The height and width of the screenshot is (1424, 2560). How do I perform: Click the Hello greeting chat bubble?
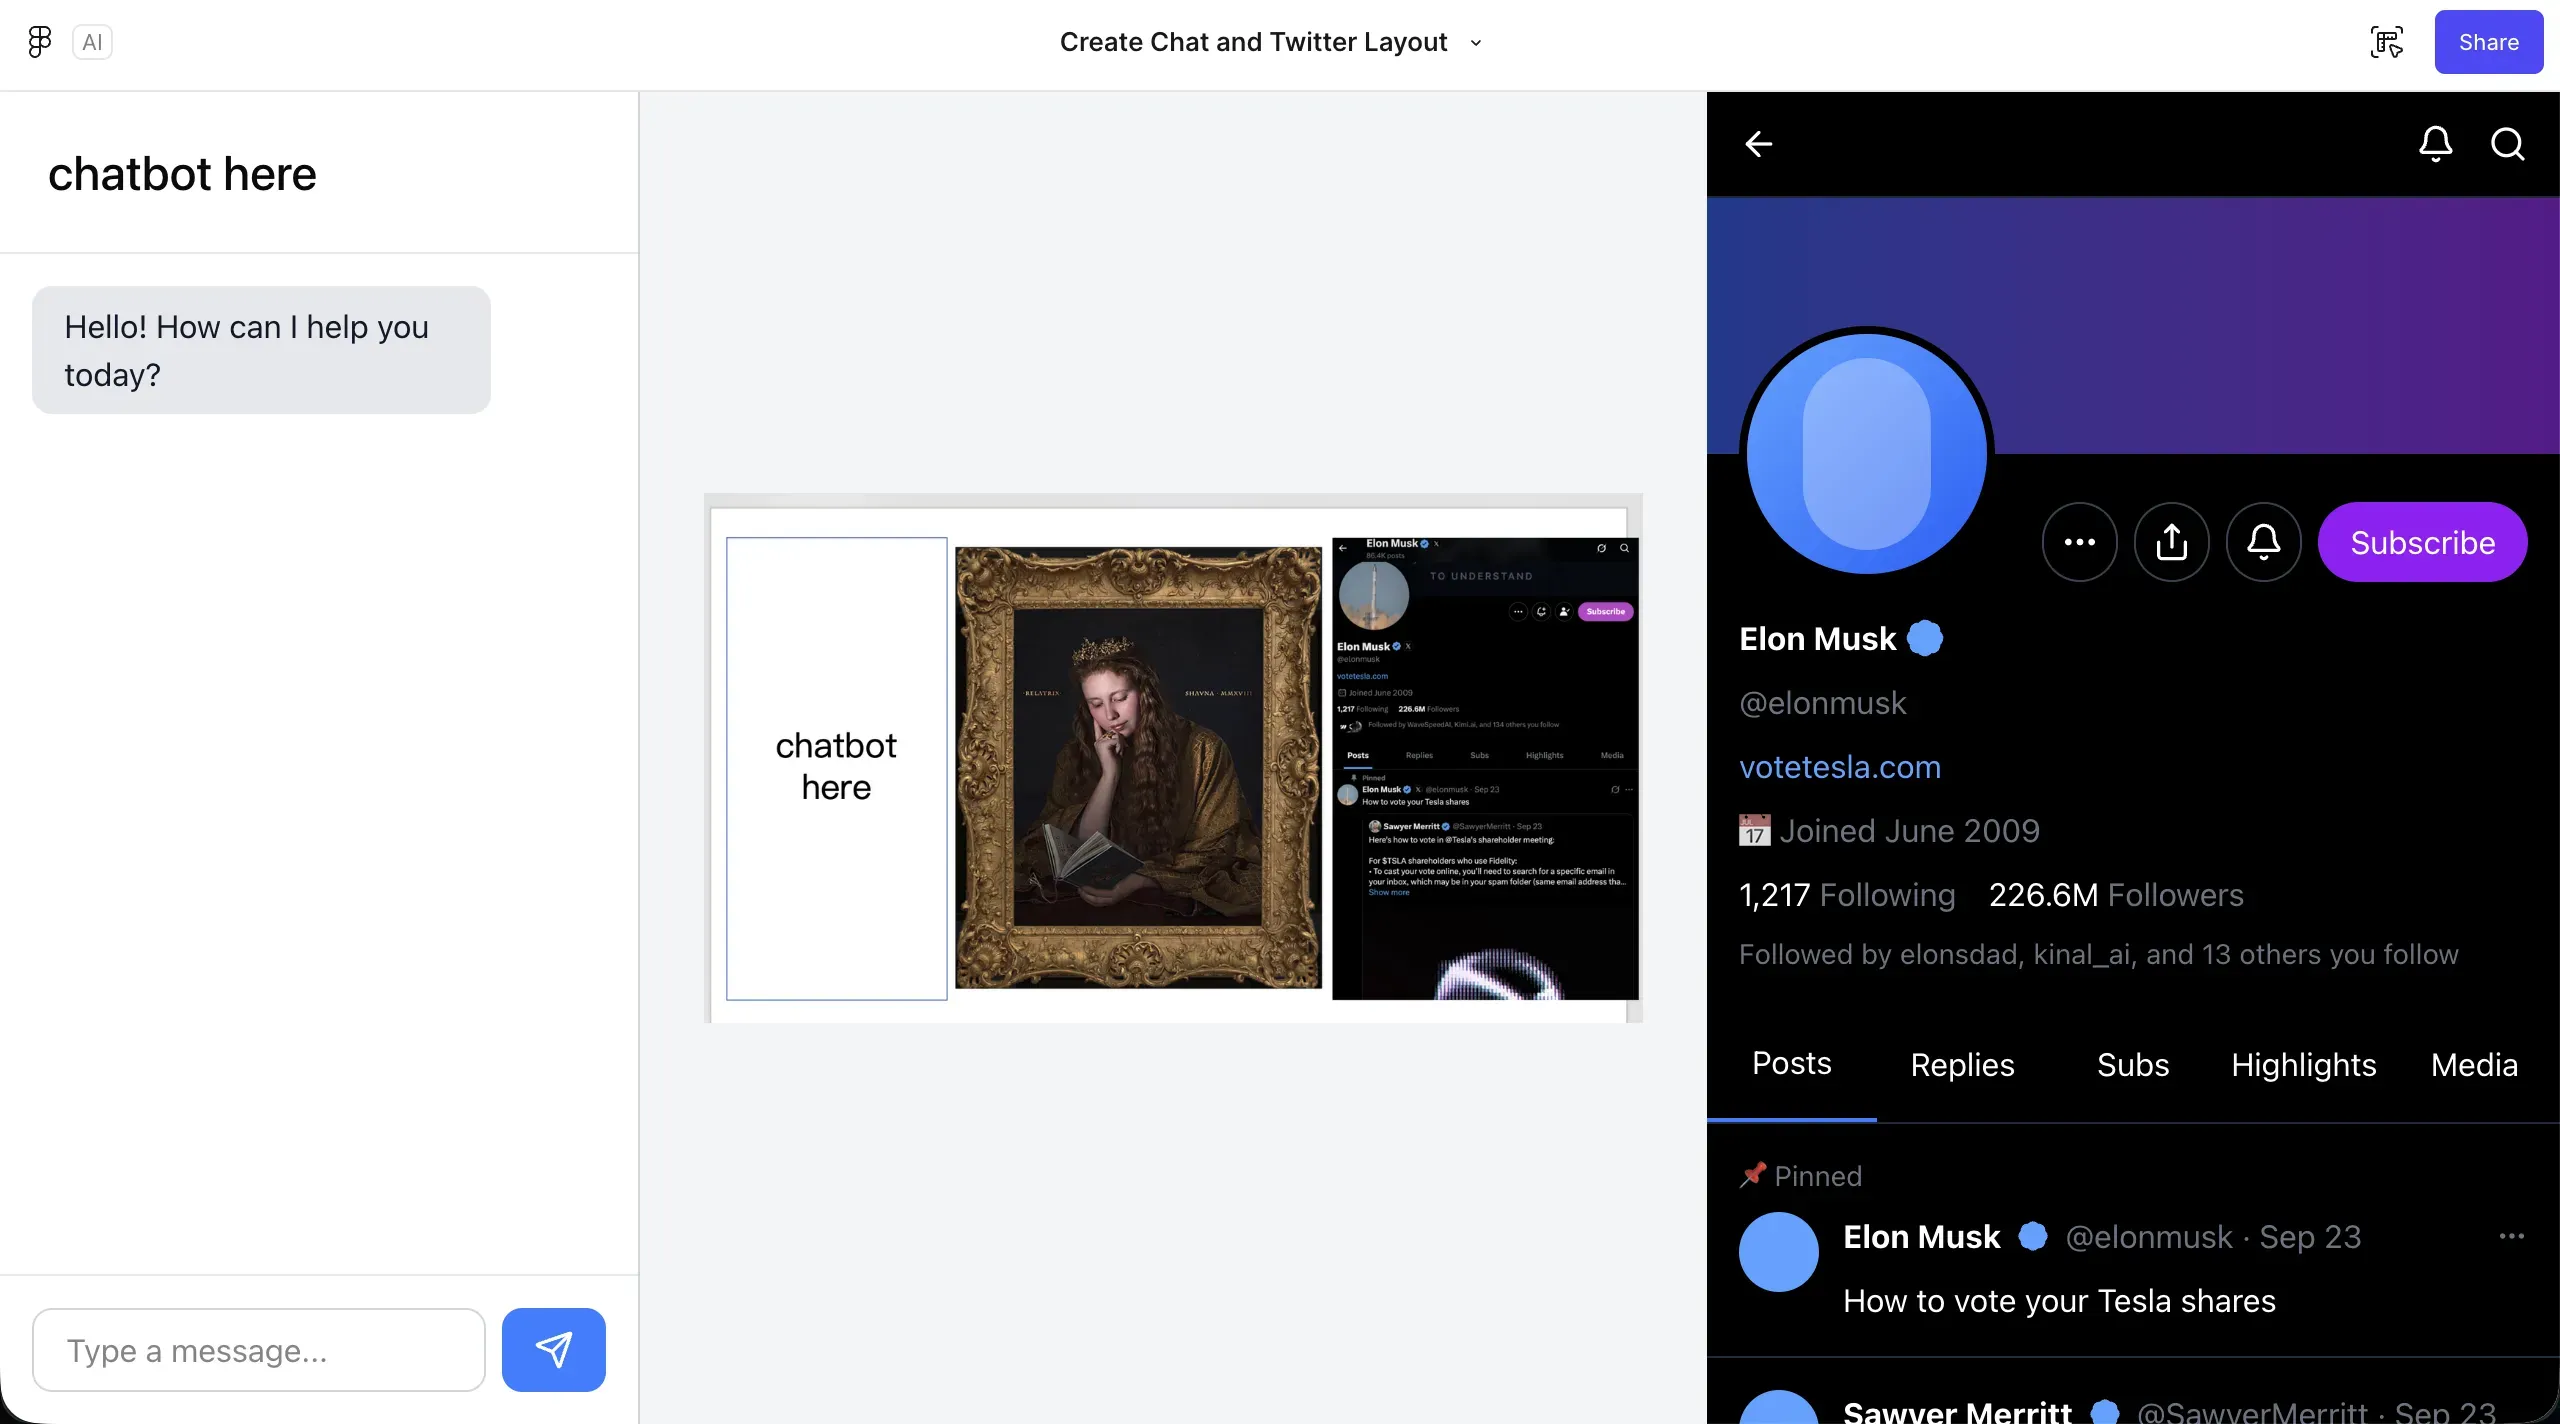pyautogui.click(x=262, y=350)
